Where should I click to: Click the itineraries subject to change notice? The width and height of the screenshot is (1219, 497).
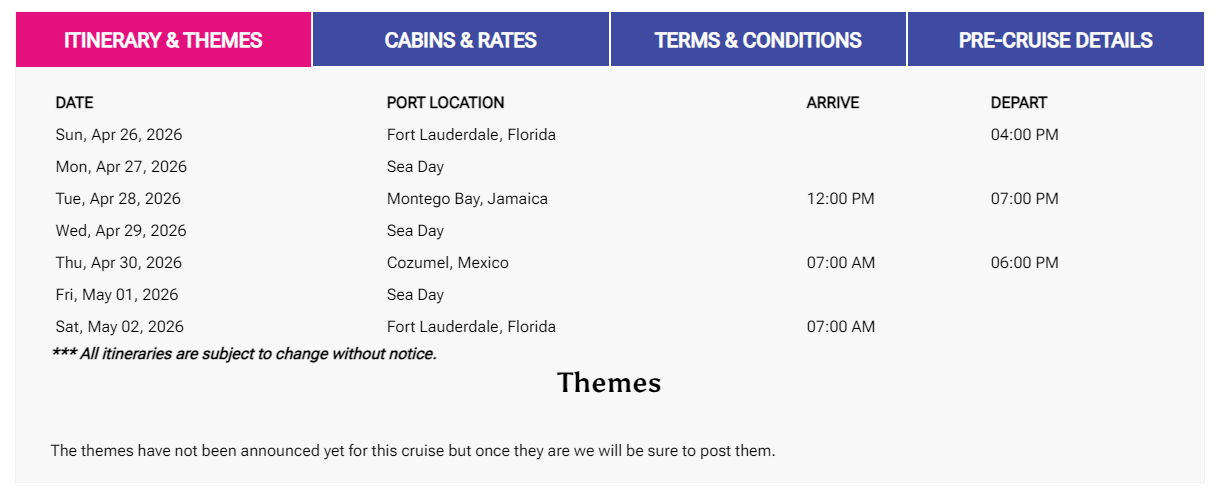(244, 354)
